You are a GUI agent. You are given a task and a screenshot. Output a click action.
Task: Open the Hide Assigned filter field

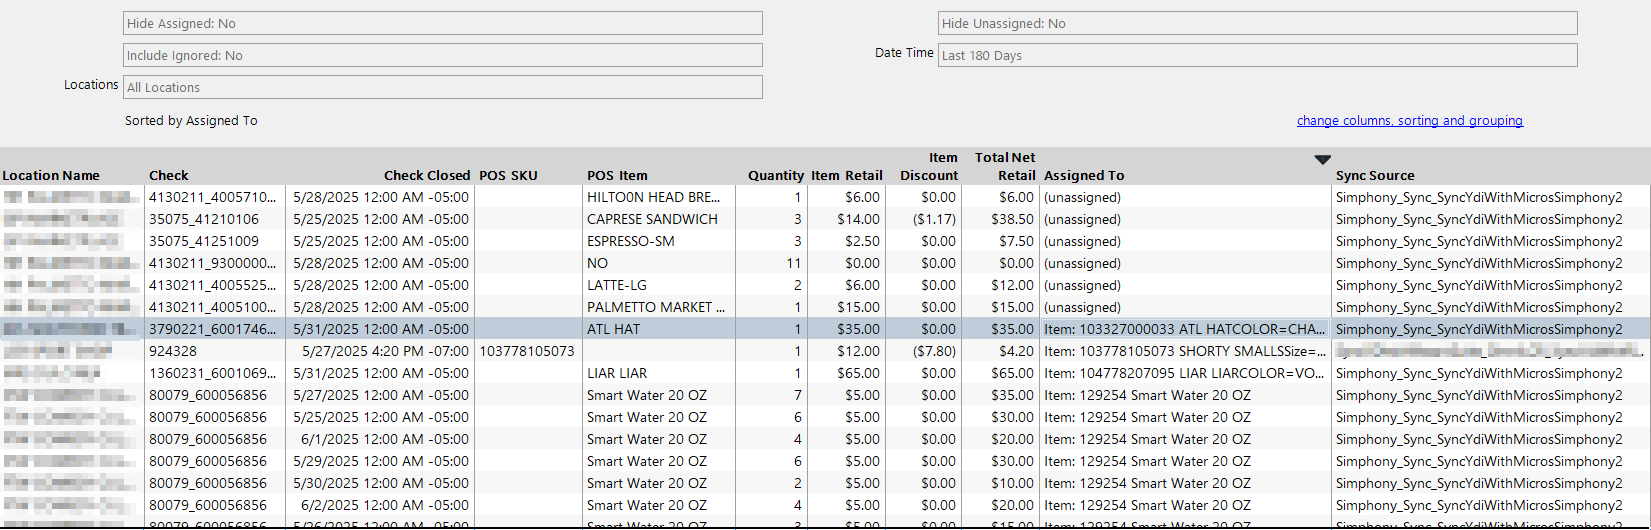[442, 24]
